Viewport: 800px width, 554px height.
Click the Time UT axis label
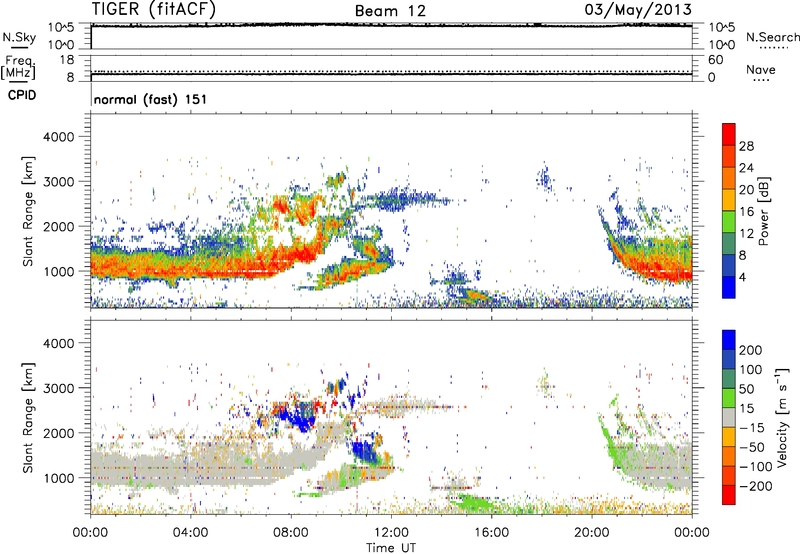391,548
